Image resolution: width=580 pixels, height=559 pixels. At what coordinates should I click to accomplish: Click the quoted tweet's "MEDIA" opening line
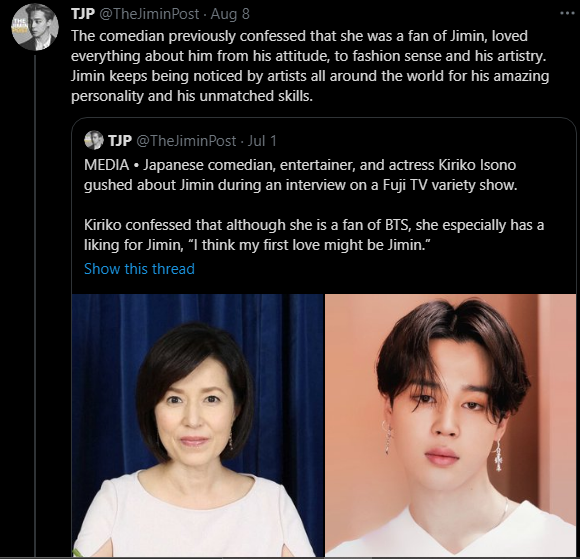300,165
